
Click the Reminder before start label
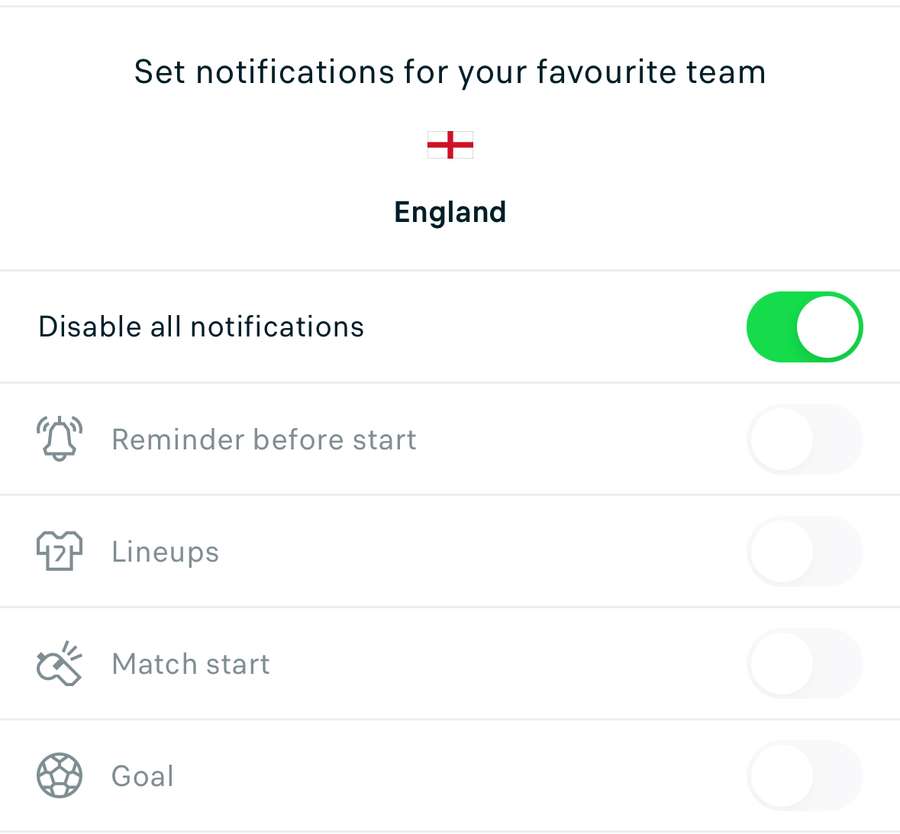(x=264, y=440)
